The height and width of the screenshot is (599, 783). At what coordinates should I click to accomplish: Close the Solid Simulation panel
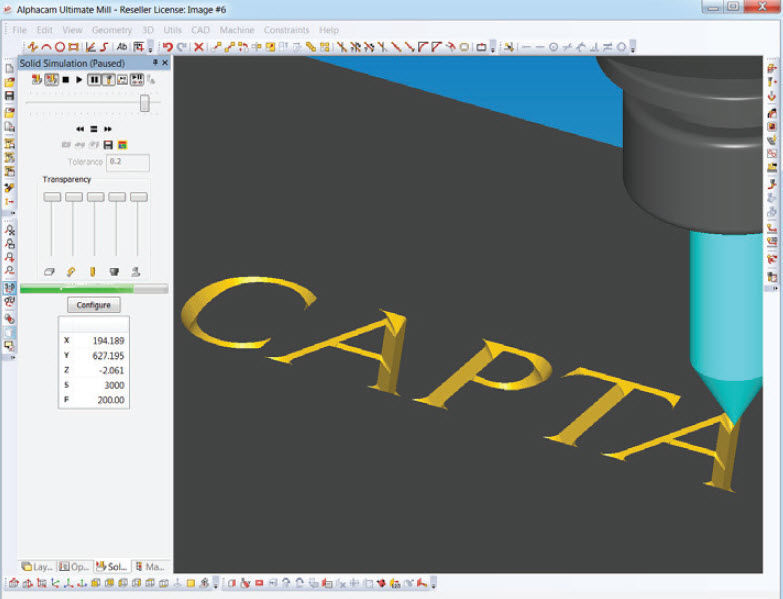click(x=165, y=63)
